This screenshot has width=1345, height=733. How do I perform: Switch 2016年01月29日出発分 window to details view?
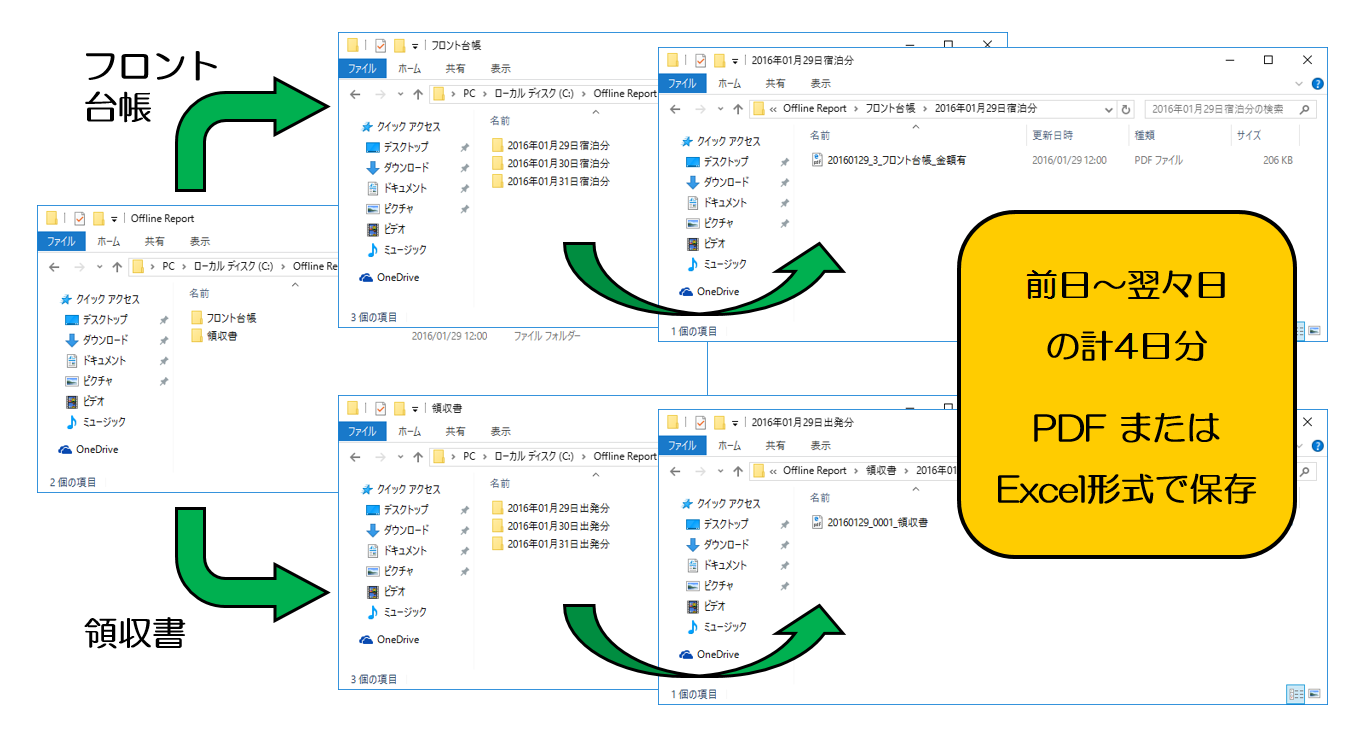click(1296, 694)
